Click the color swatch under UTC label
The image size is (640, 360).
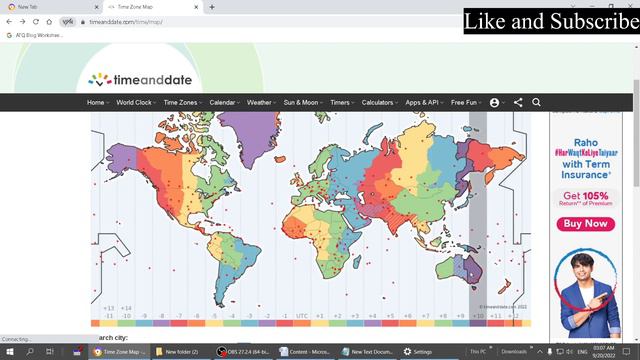coord(302,323)
